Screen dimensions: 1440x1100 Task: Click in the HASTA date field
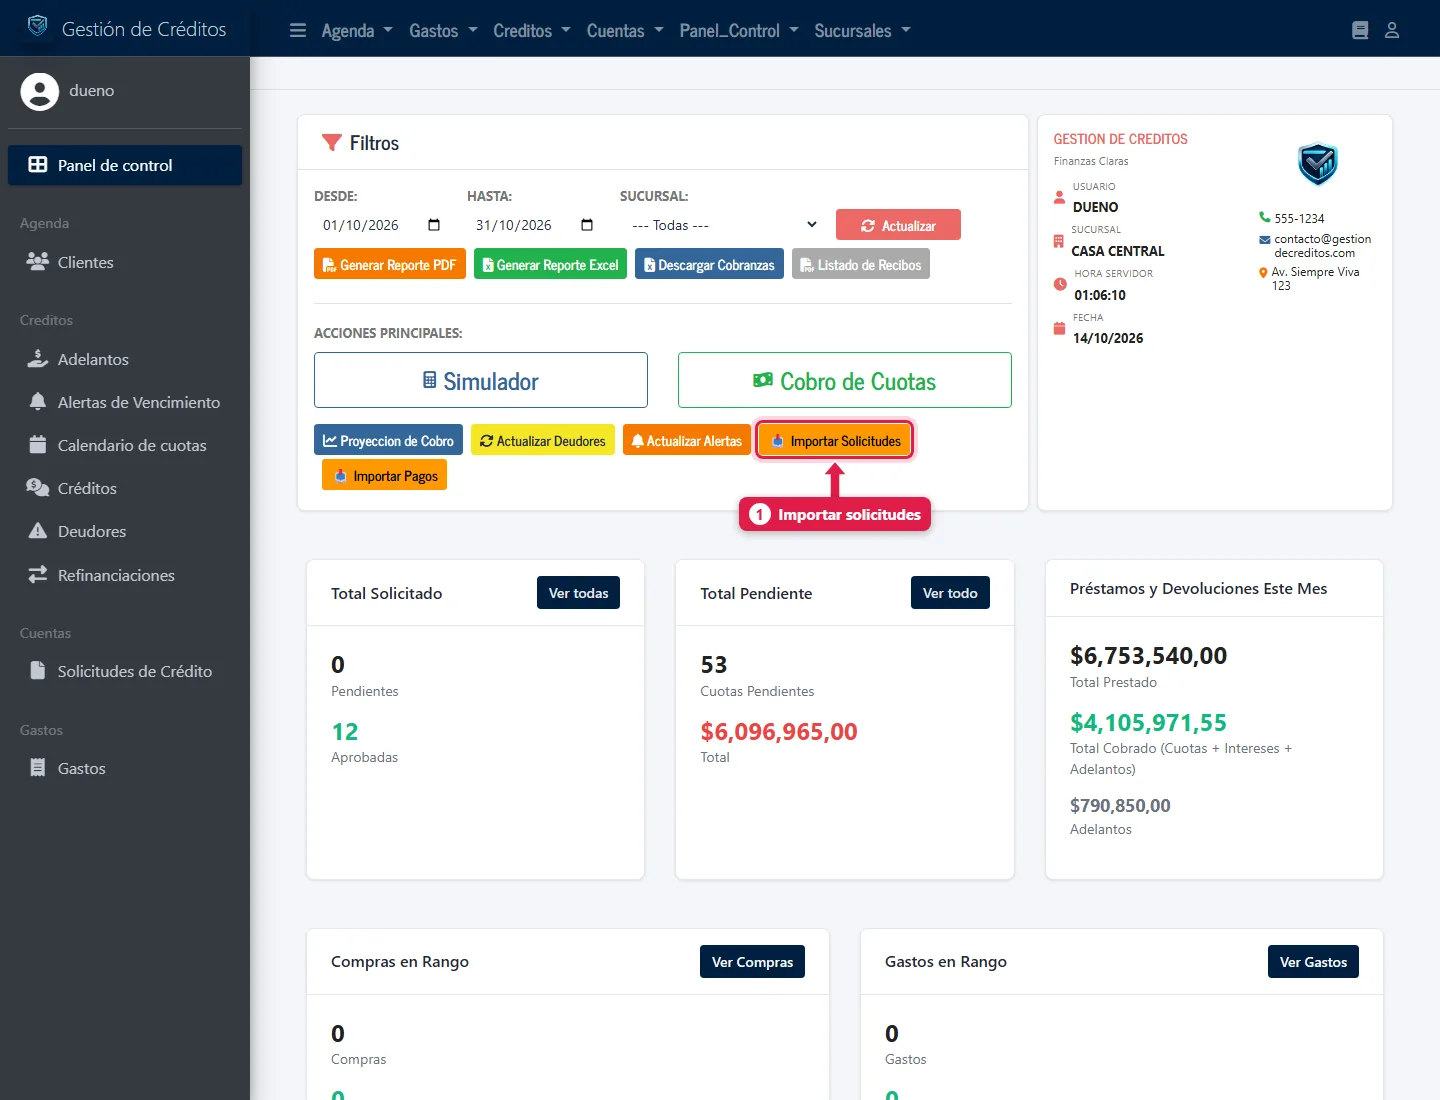pos(535,225)
